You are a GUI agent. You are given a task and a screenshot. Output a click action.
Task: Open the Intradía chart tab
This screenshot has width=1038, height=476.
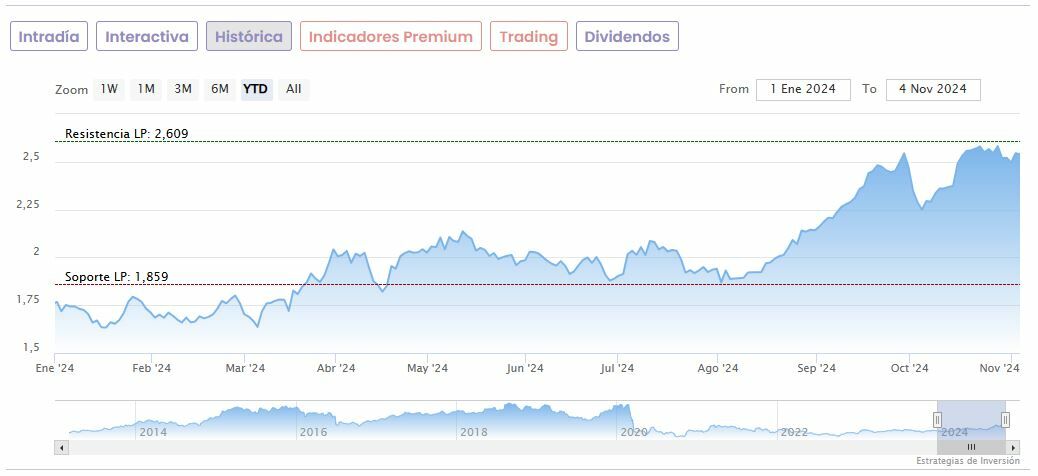pyautogui.click(x=49, y=37)
